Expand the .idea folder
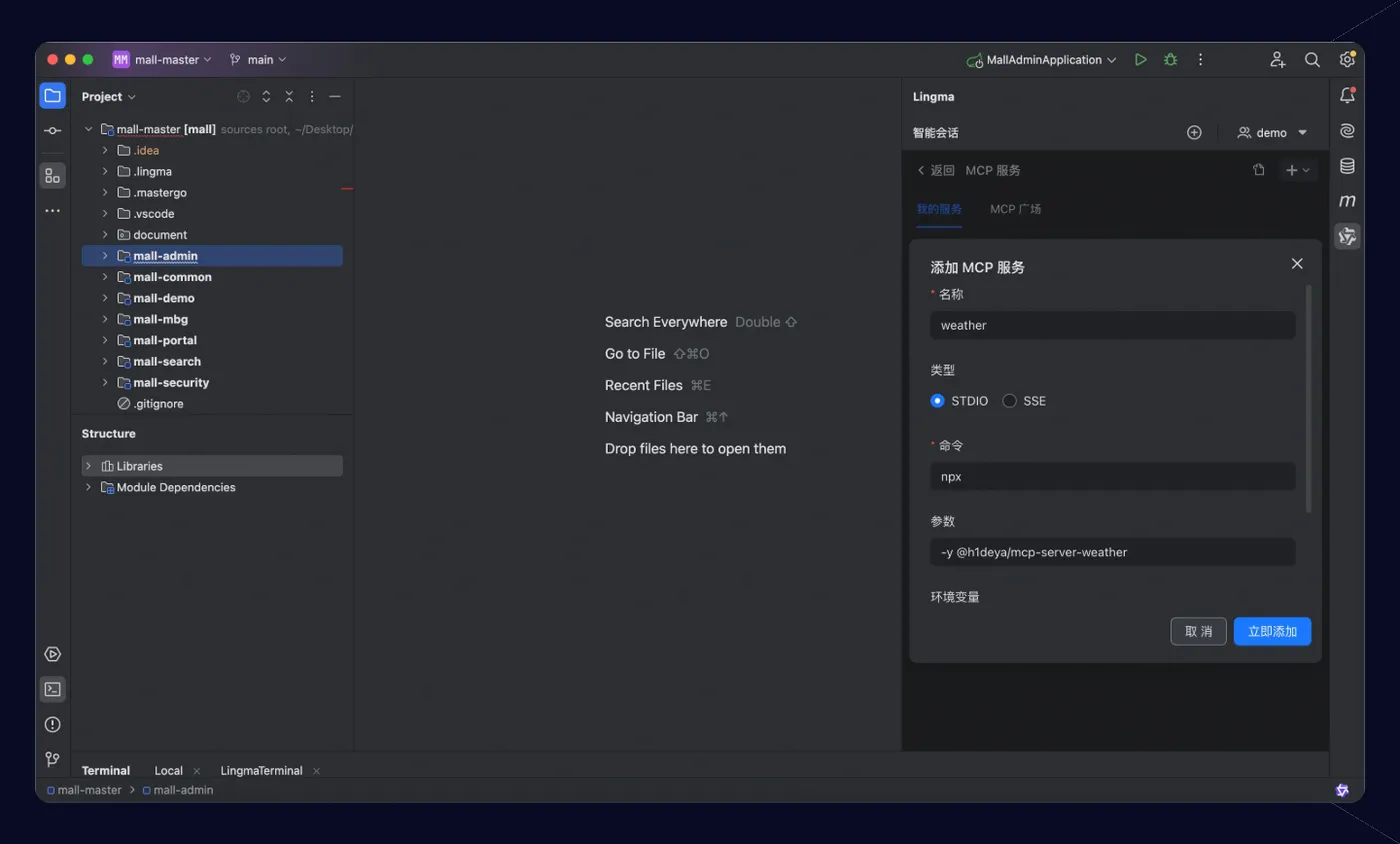Image resolution: width=1400 pixels, height=844 pixels. coord(105,150)
